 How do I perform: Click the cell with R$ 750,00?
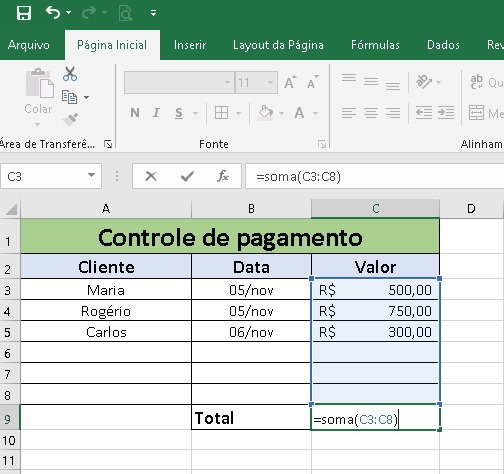coord(376,311)
